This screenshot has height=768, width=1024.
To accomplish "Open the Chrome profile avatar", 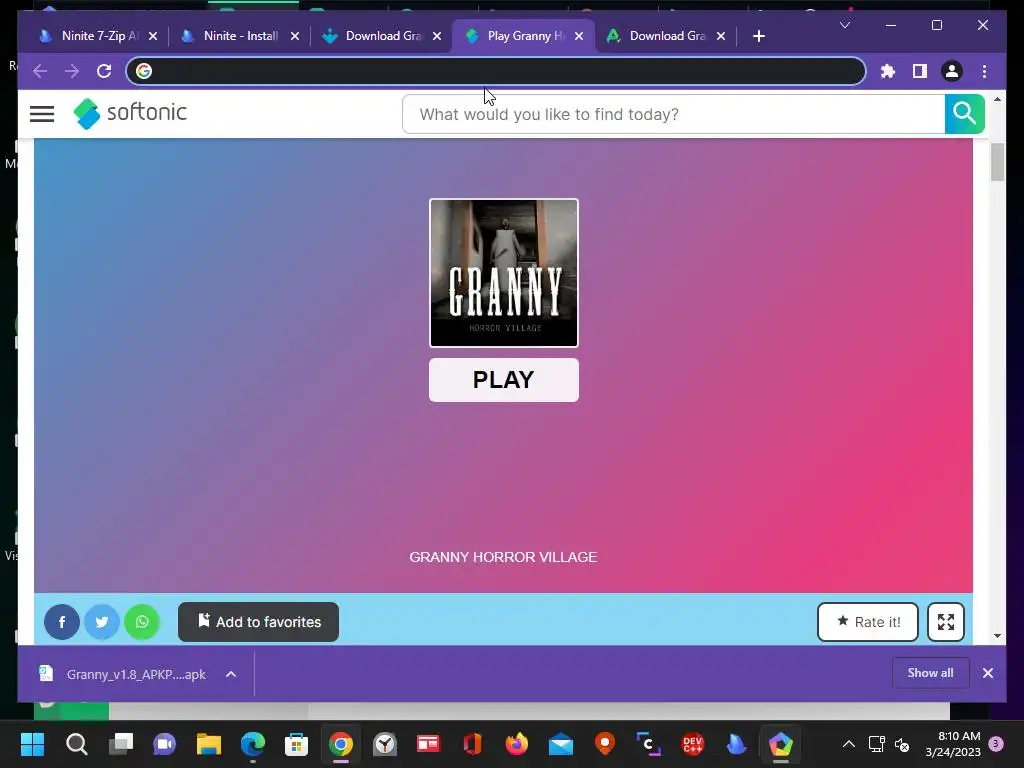I will pos(952,71).
